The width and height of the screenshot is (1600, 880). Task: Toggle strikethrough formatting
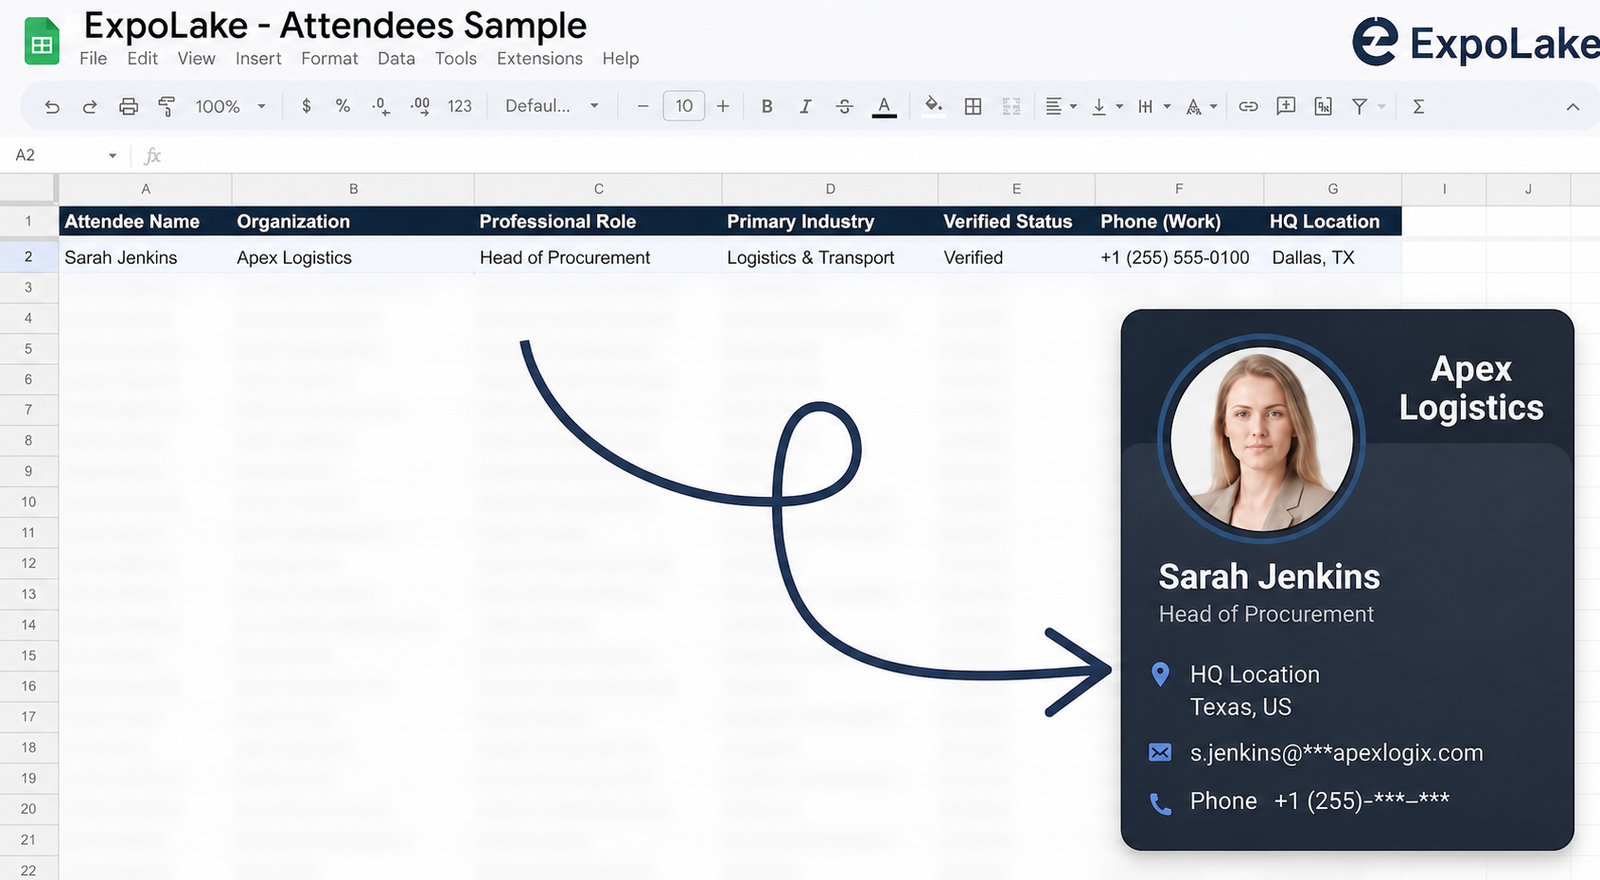click(x=844, y=106)
